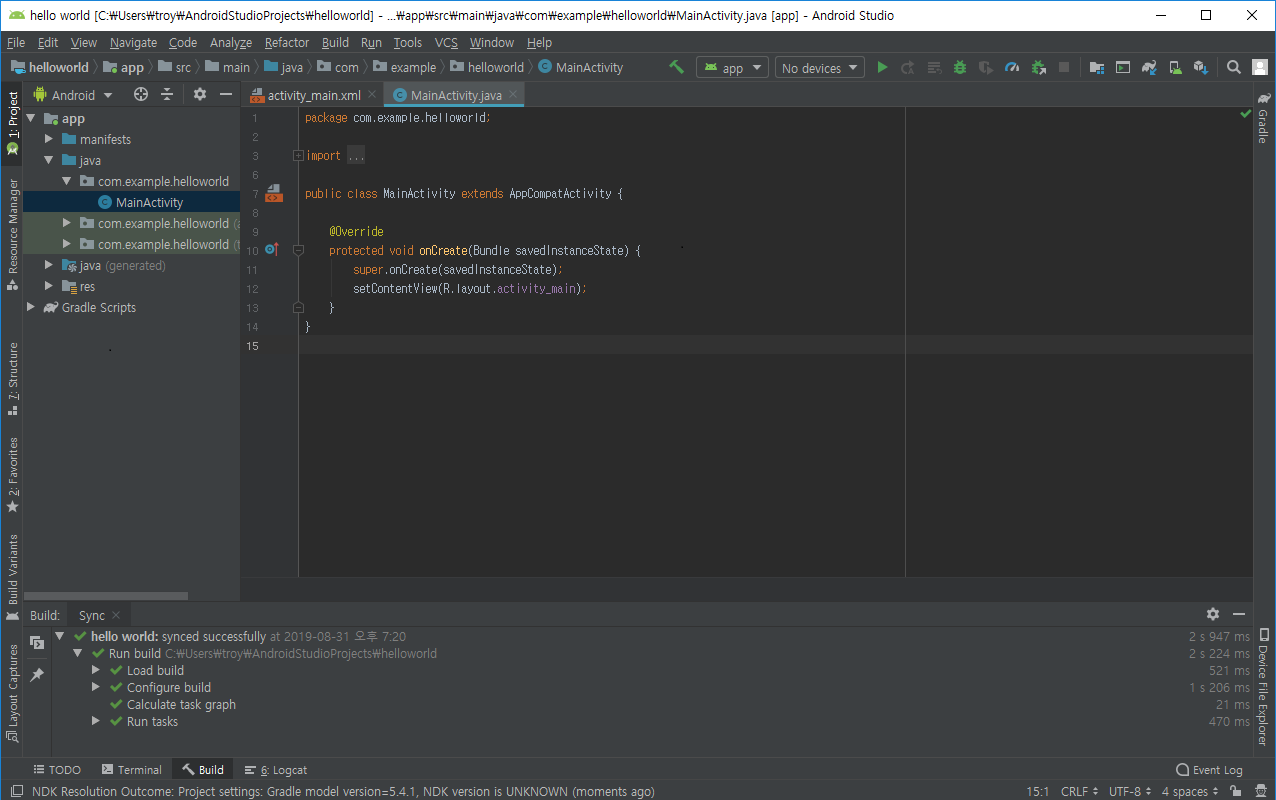1276x800 pixels.
Task: Open AVD Manager icon in toolbar
Action: pyautogui.click(x=1175, y=67)
